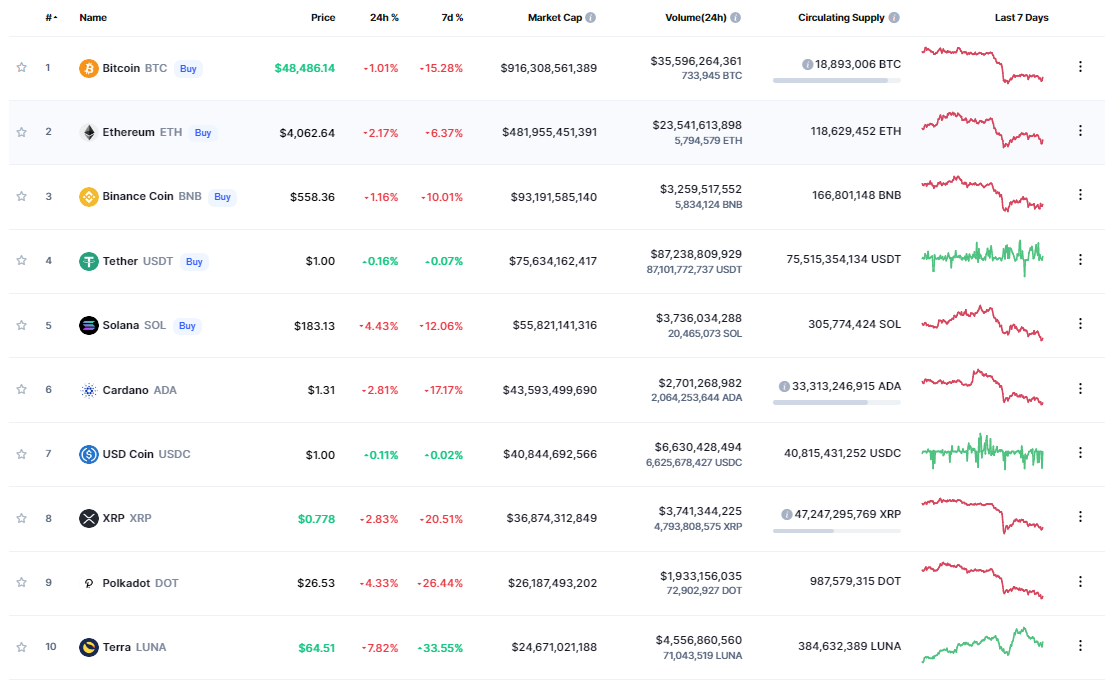
Task: Sort coins by Market Cap header
Action: 555,18
